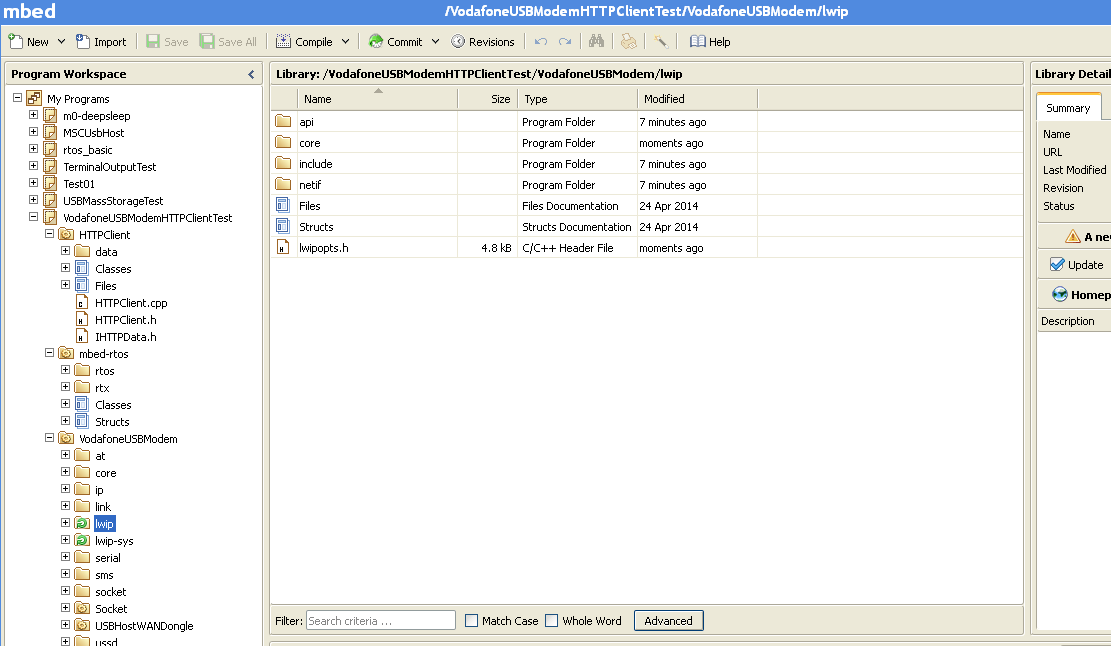The height and width of the screenshot is (648, 1111).
Task: Select the lwip library tree item
Action: click(104, 524)
